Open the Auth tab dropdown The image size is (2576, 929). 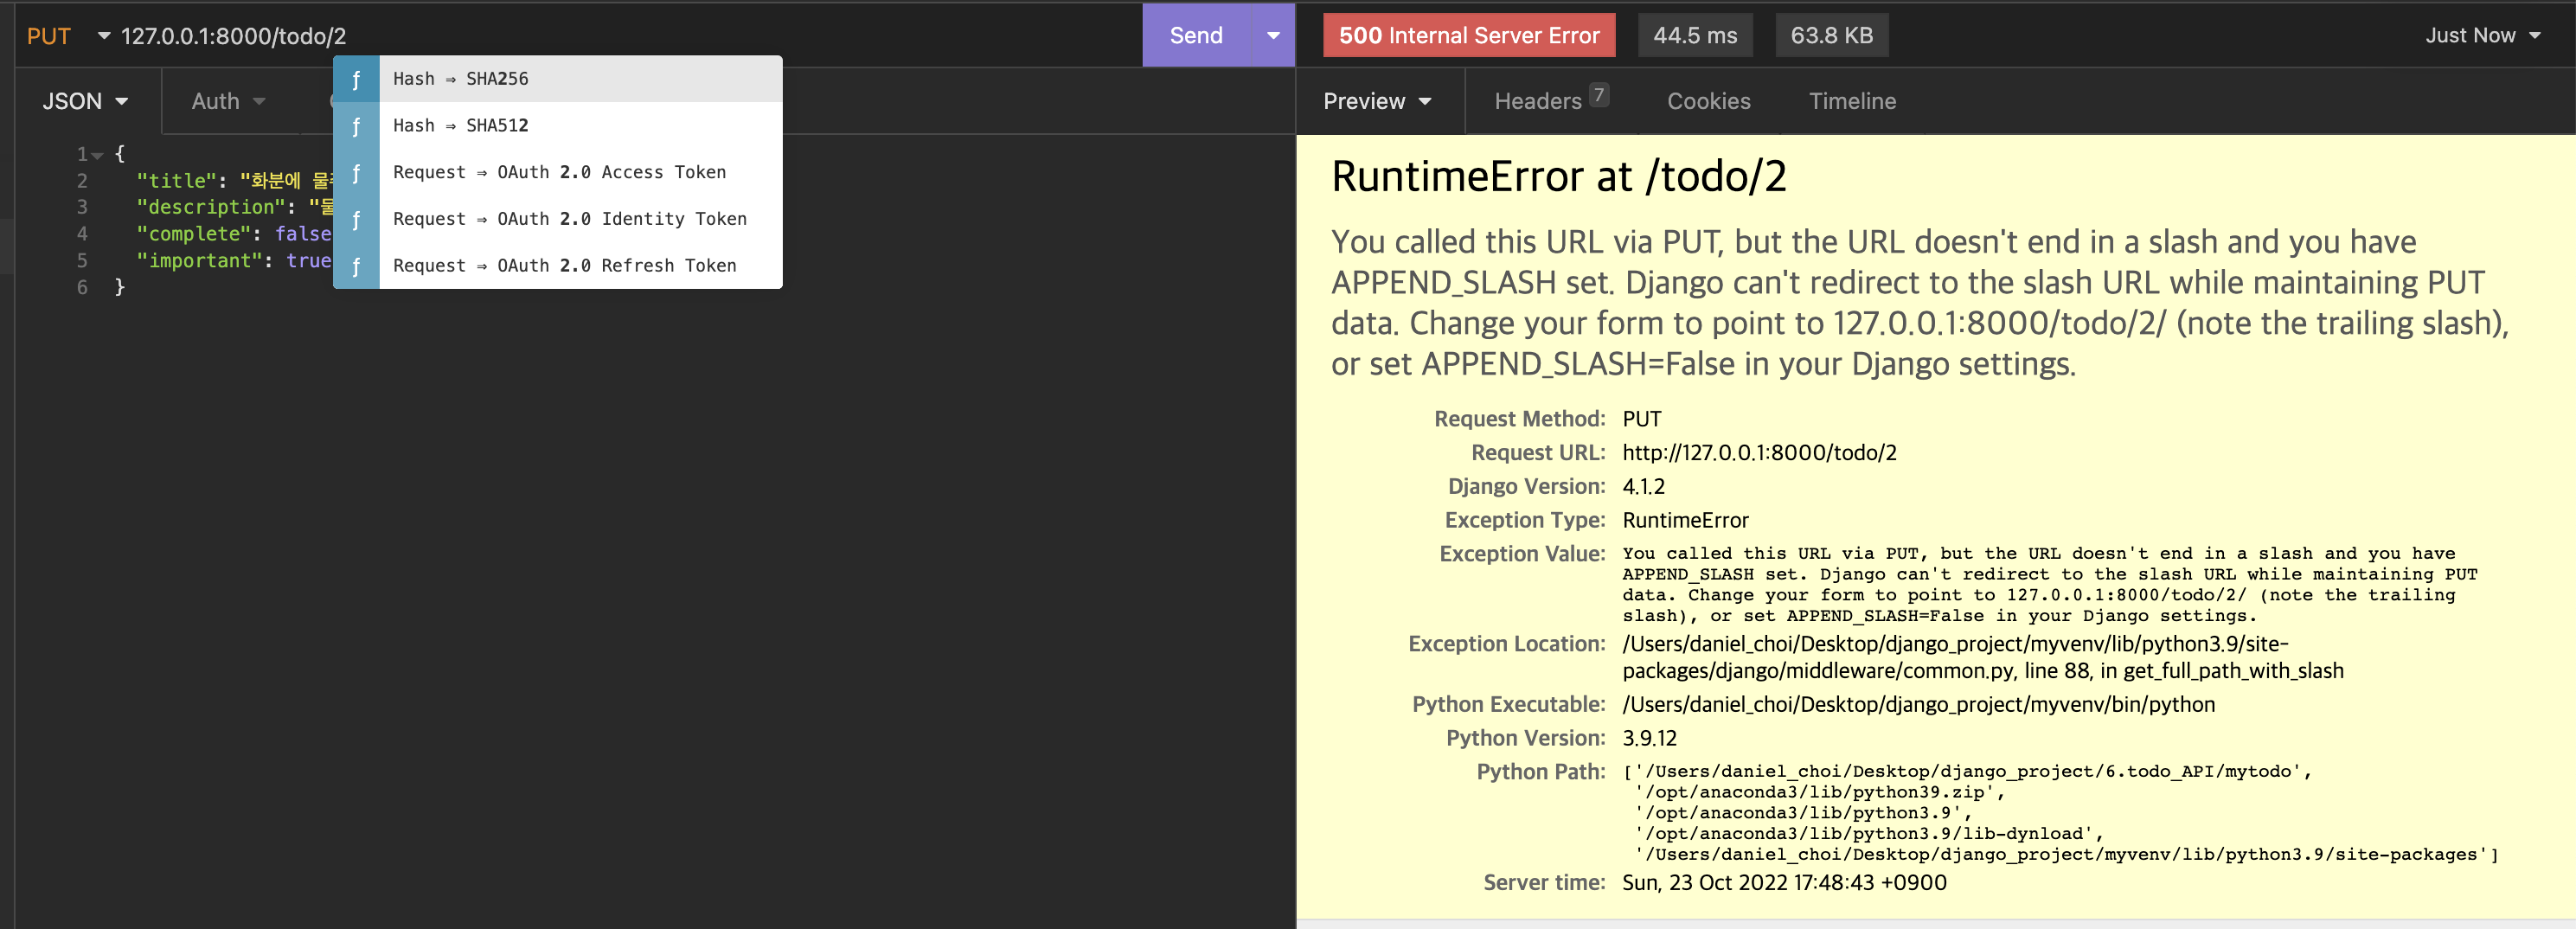[229, 101]
